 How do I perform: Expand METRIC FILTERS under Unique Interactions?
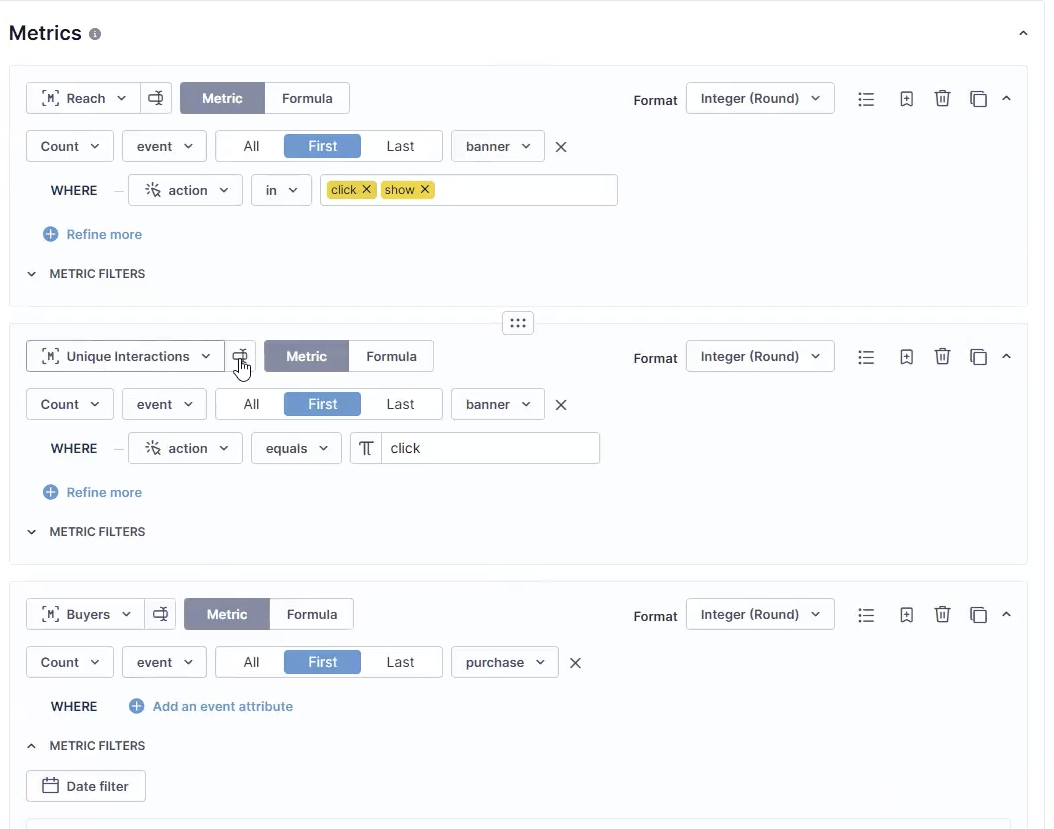(x=86, y=532)
